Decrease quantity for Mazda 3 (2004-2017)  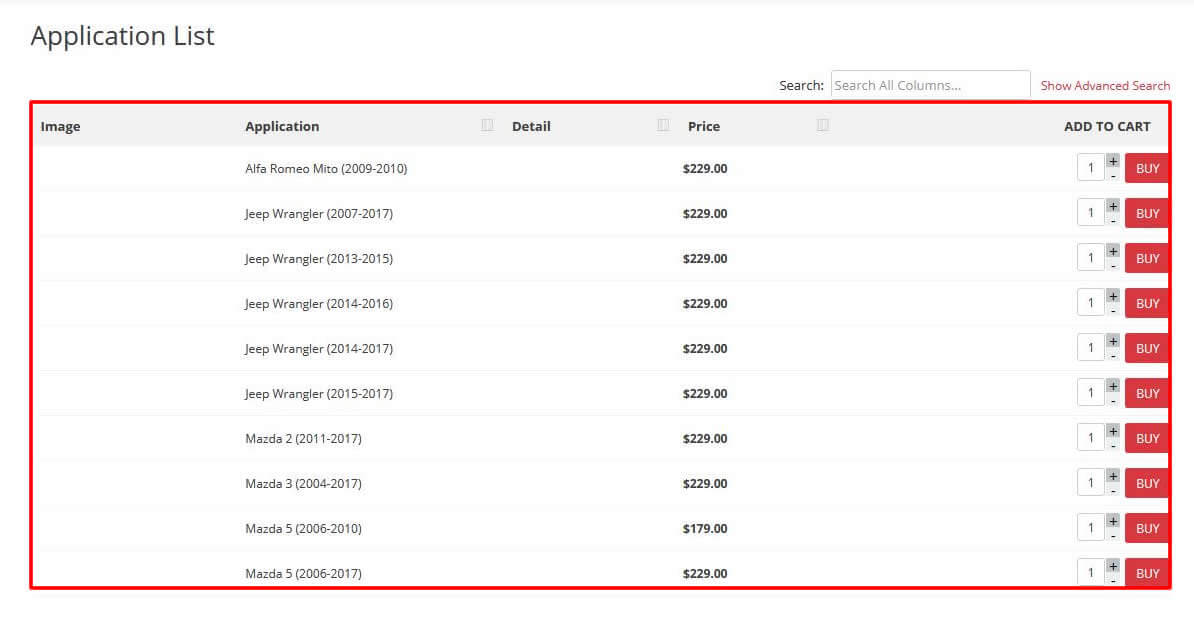point(1113,491)
